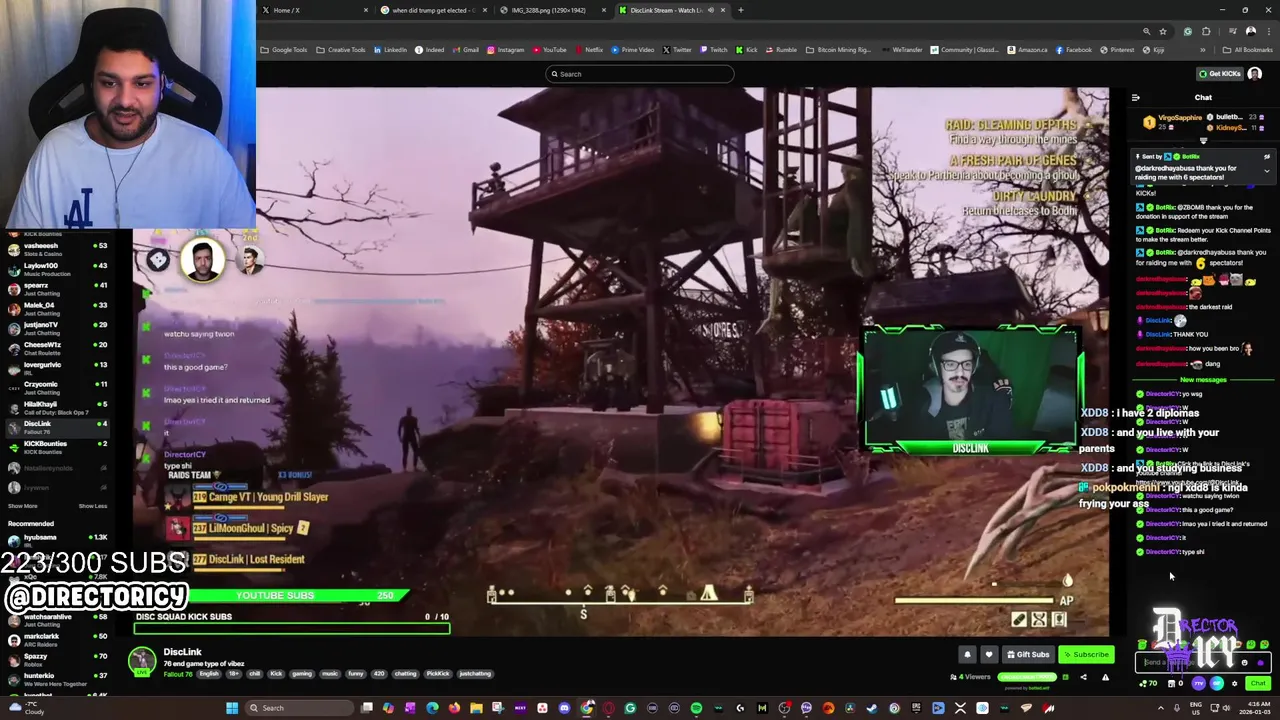
Task: Open emoji picker in chat input
Action: pos(1244,662)
